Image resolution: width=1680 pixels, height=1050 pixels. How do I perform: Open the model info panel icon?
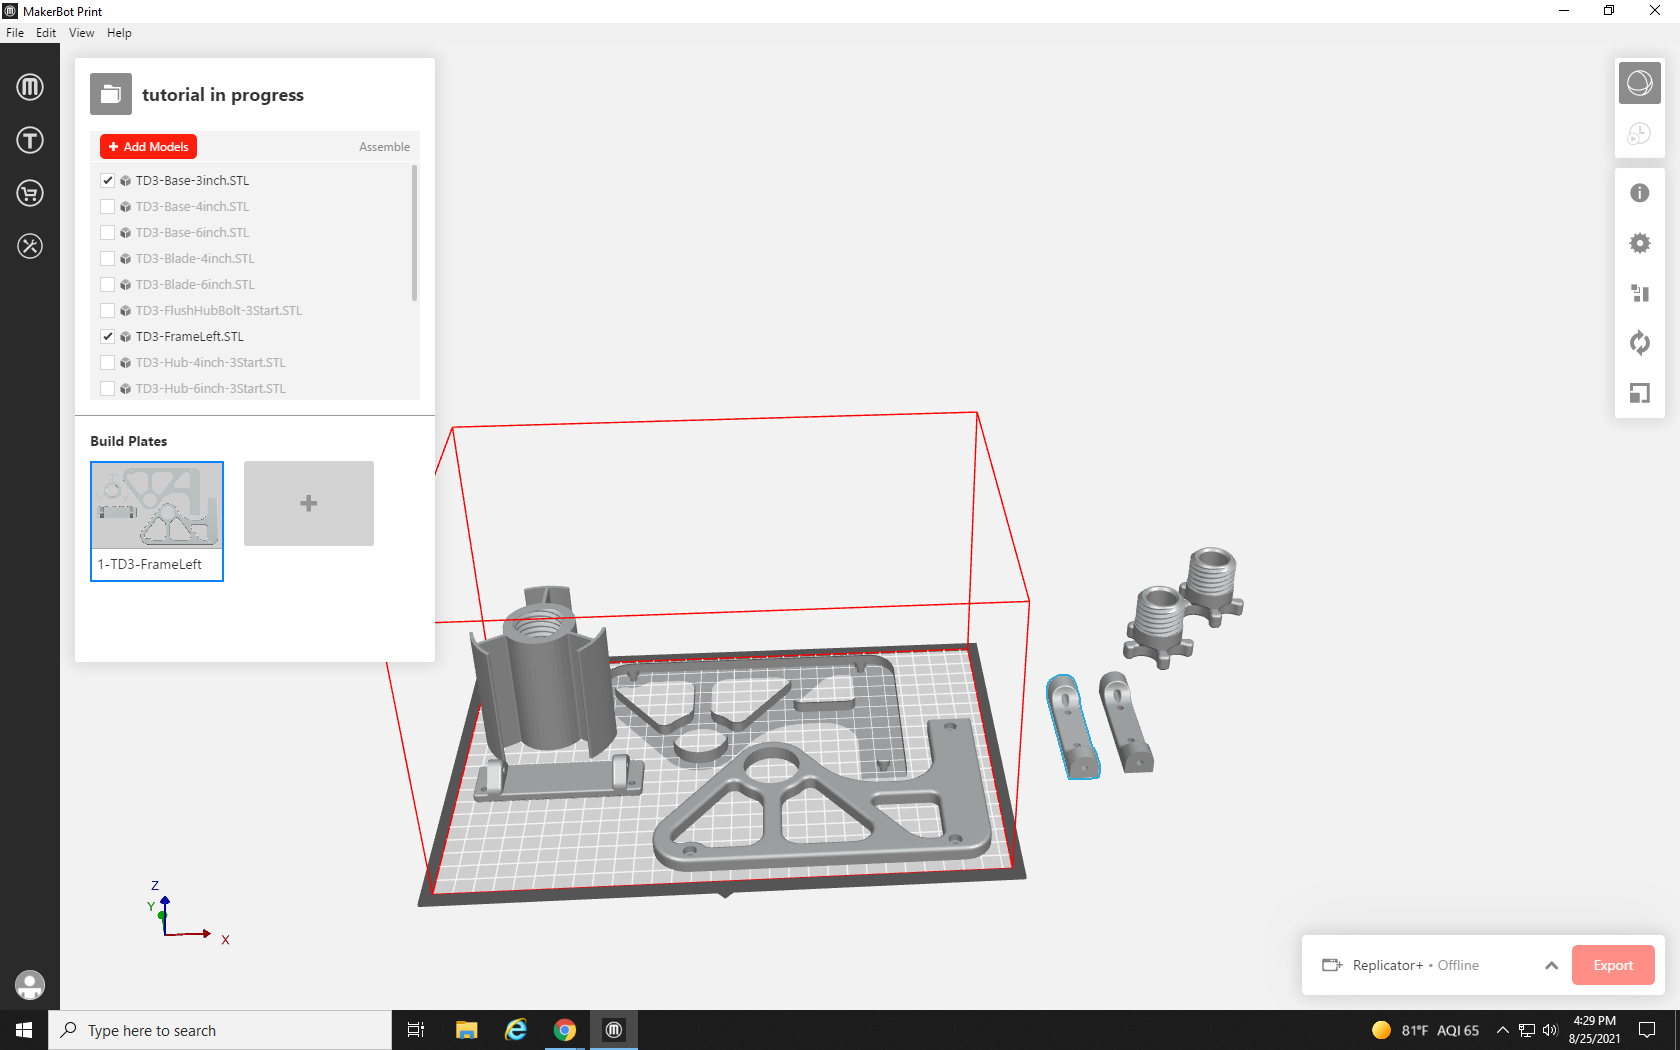tap(1640, 193)
